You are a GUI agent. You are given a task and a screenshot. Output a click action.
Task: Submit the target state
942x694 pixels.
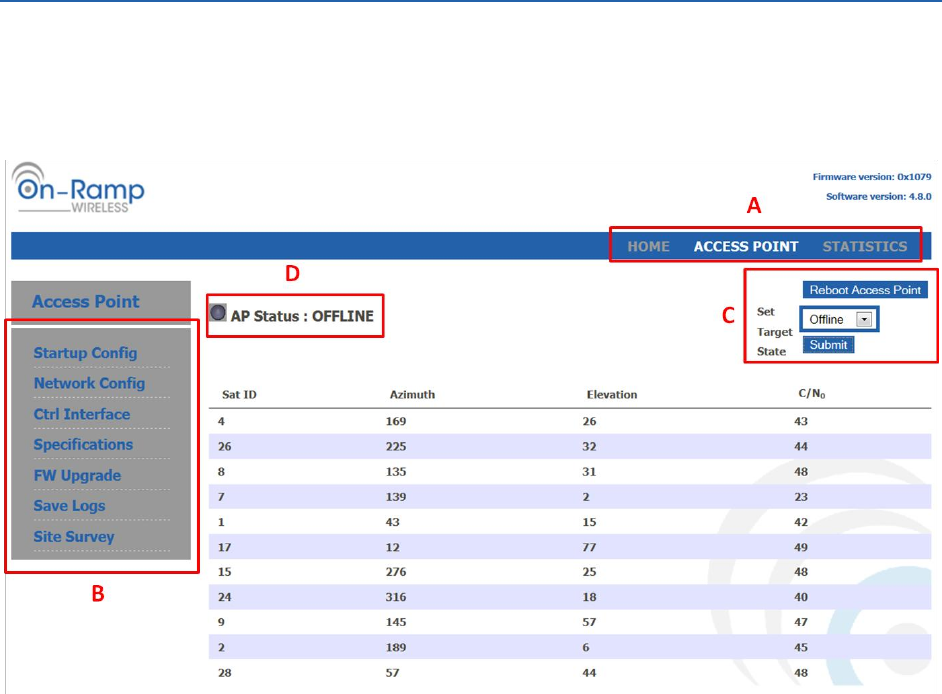coord(828,345)
